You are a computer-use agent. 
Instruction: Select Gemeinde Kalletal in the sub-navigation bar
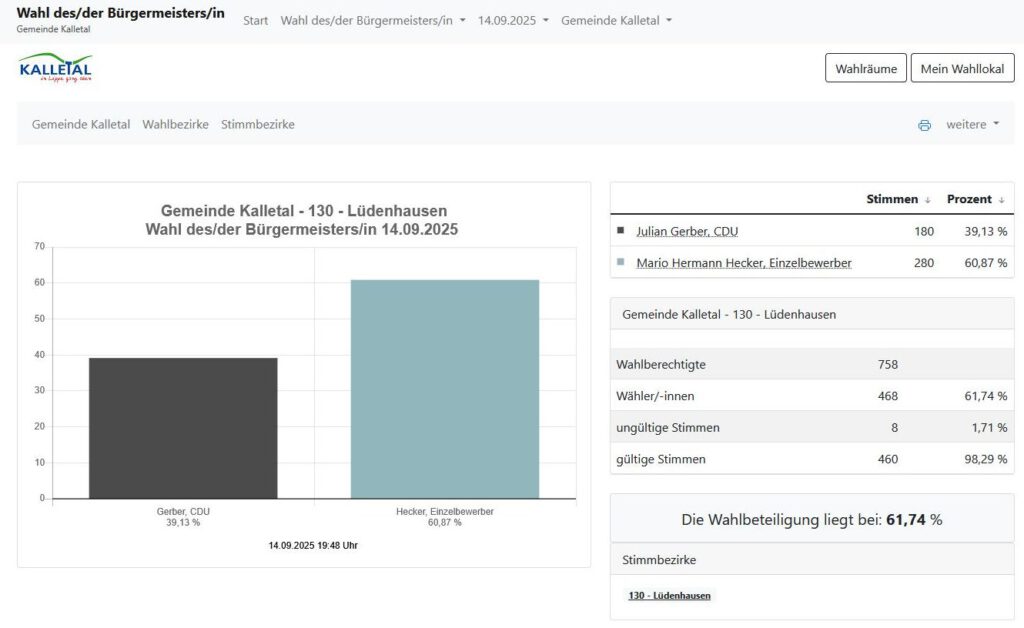81,124
